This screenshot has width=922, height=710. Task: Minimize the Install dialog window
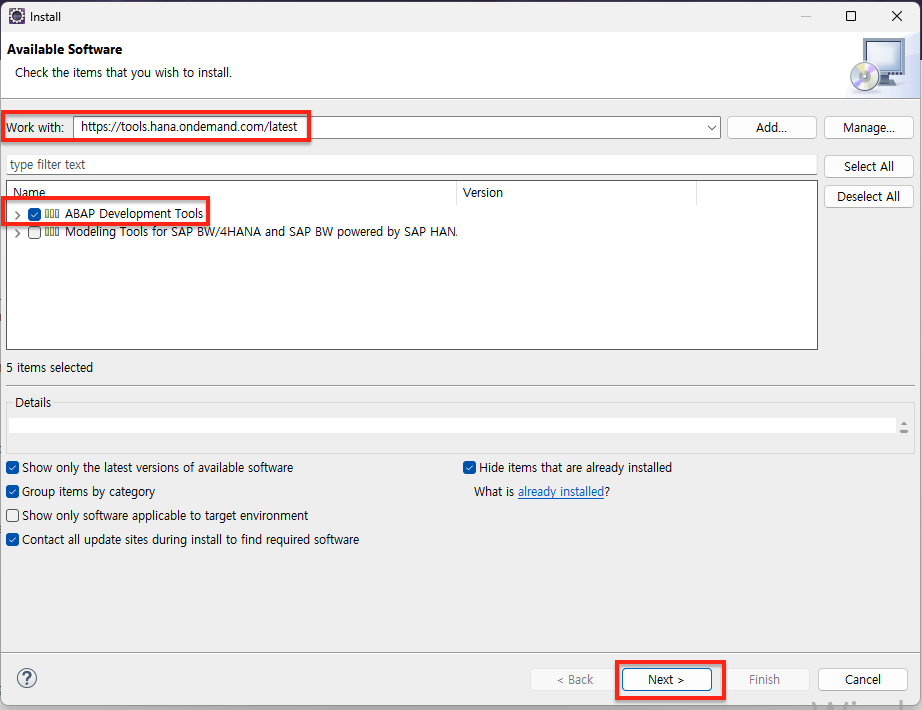[x=806, y=16]
